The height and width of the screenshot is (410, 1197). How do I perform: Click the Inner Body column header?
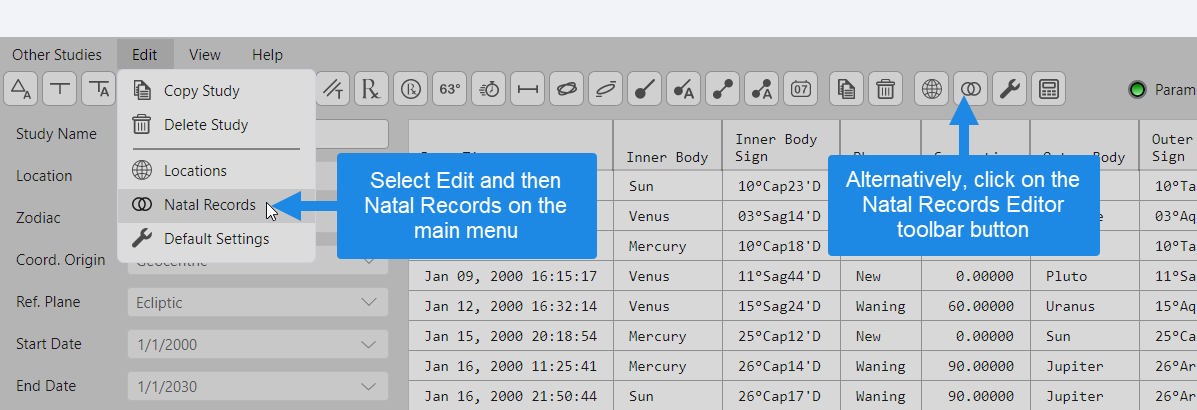tap(667, 157)
